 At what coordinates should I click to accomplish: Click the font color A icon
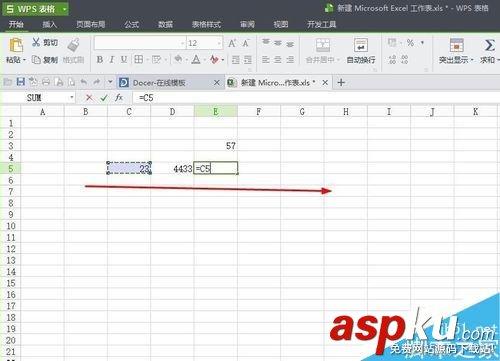(x=196, y=60)
